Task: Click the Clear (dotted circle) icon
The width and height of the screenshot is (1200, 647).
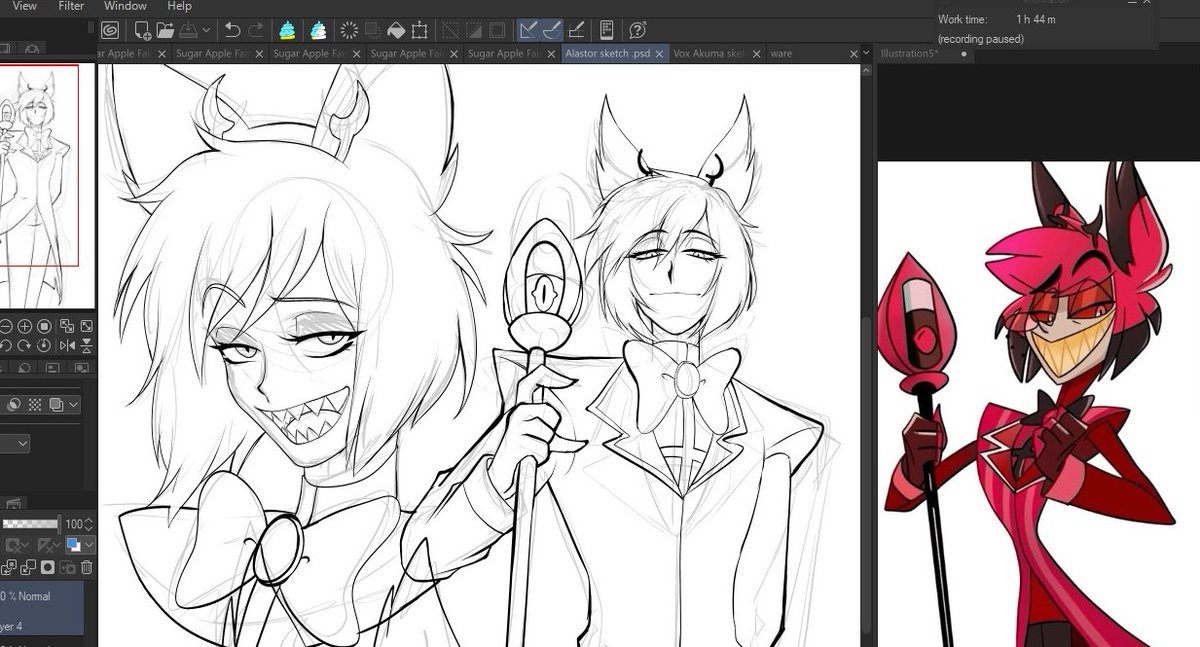Action: (x=349, y=30)
